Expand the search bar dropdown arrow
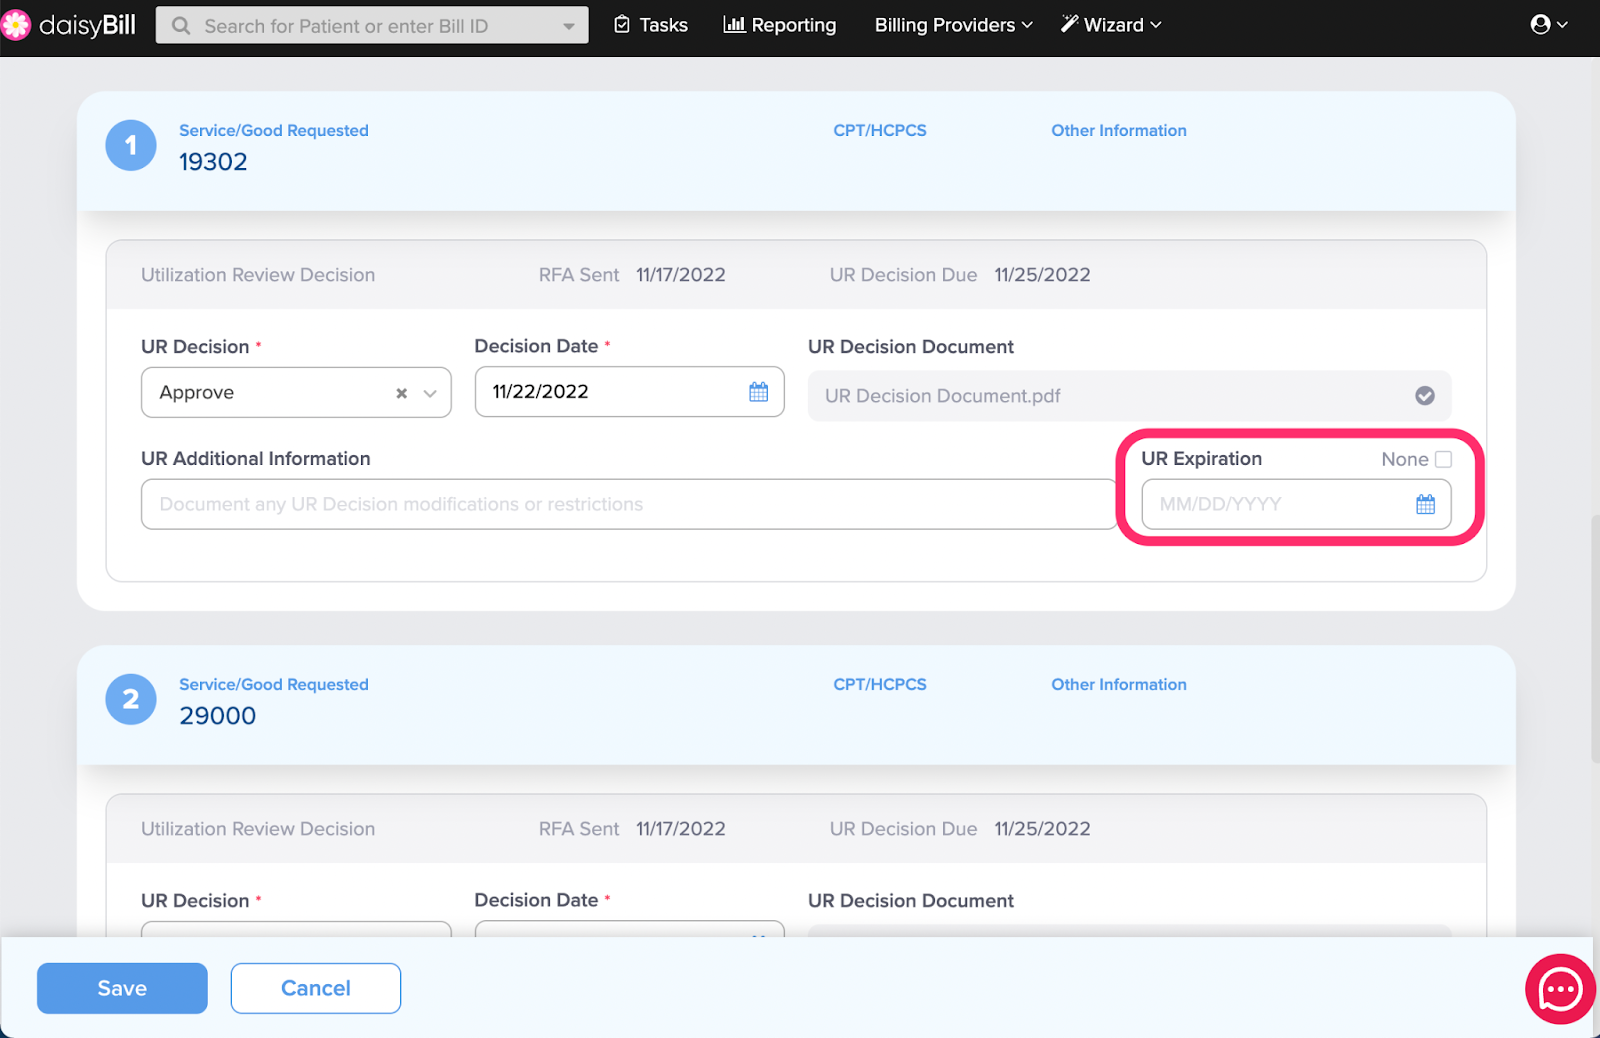 tap(568, 26)
